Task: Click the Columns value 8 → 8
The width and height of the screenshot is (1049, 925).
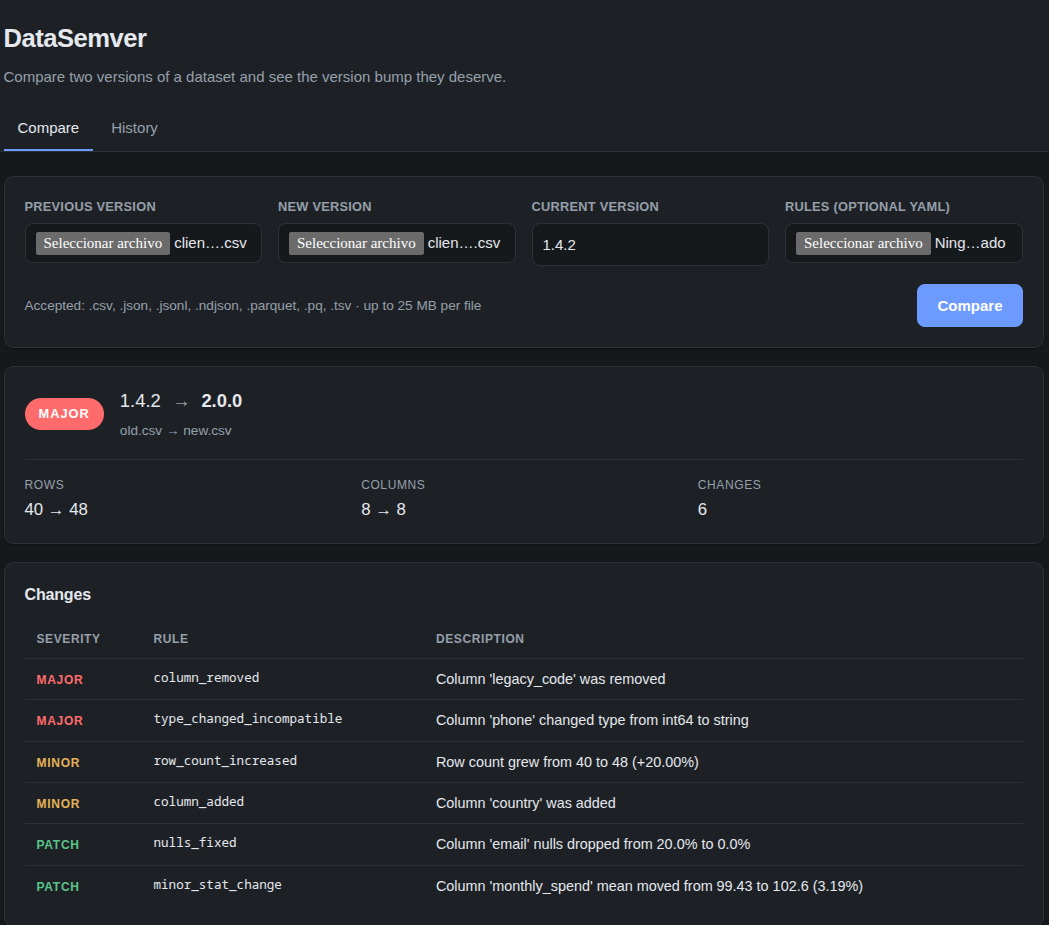Action: [x=383, y=510]
